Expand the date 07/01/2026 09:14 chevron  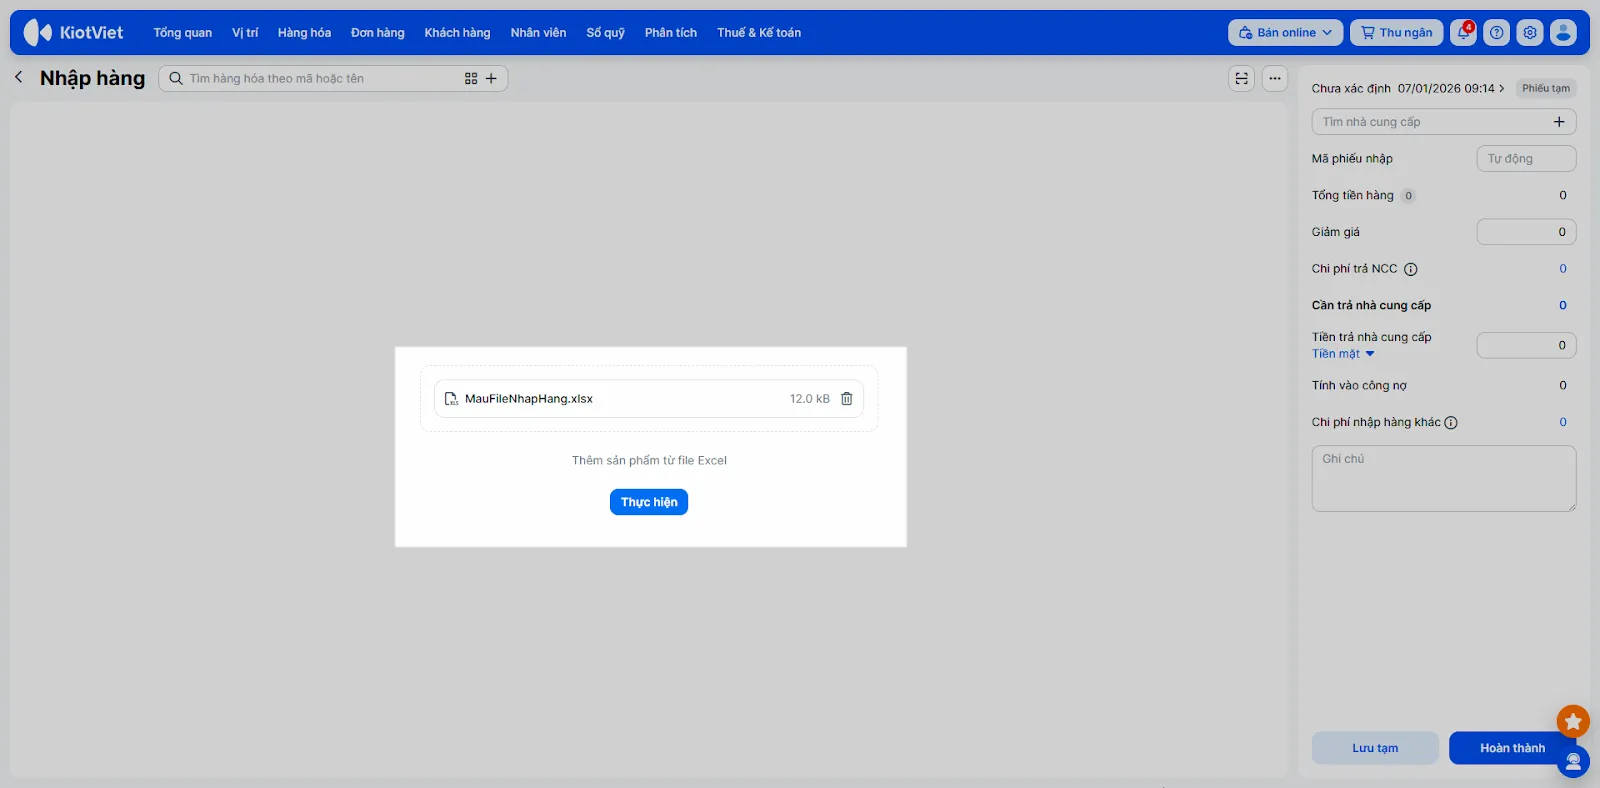1501,89
